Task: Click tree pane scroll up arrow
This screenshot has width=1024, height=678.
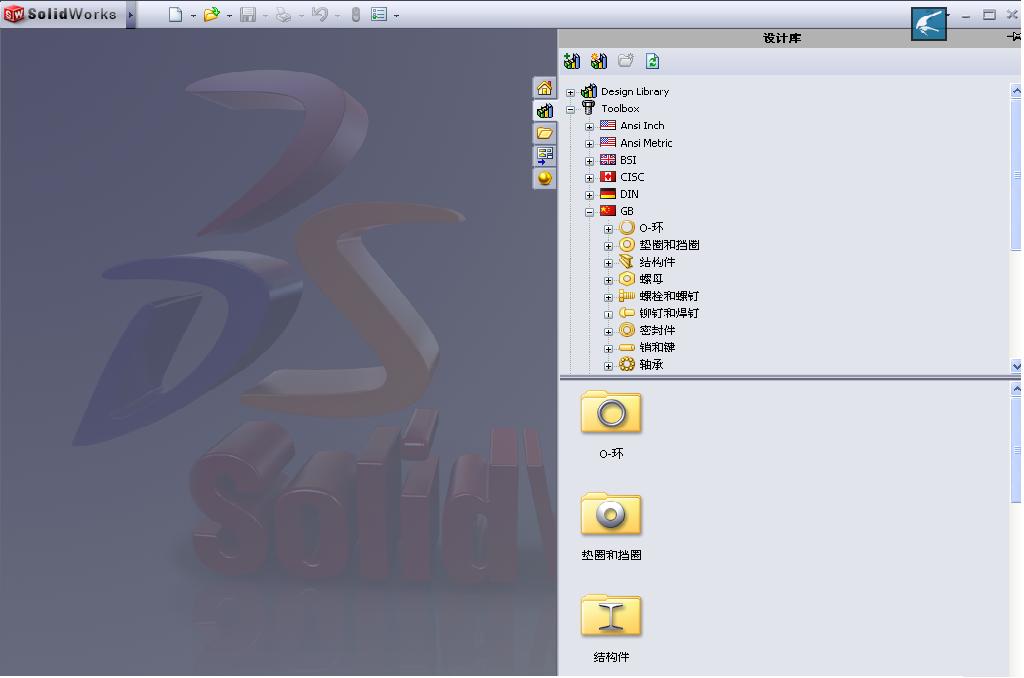Action: click(1016, 91)
